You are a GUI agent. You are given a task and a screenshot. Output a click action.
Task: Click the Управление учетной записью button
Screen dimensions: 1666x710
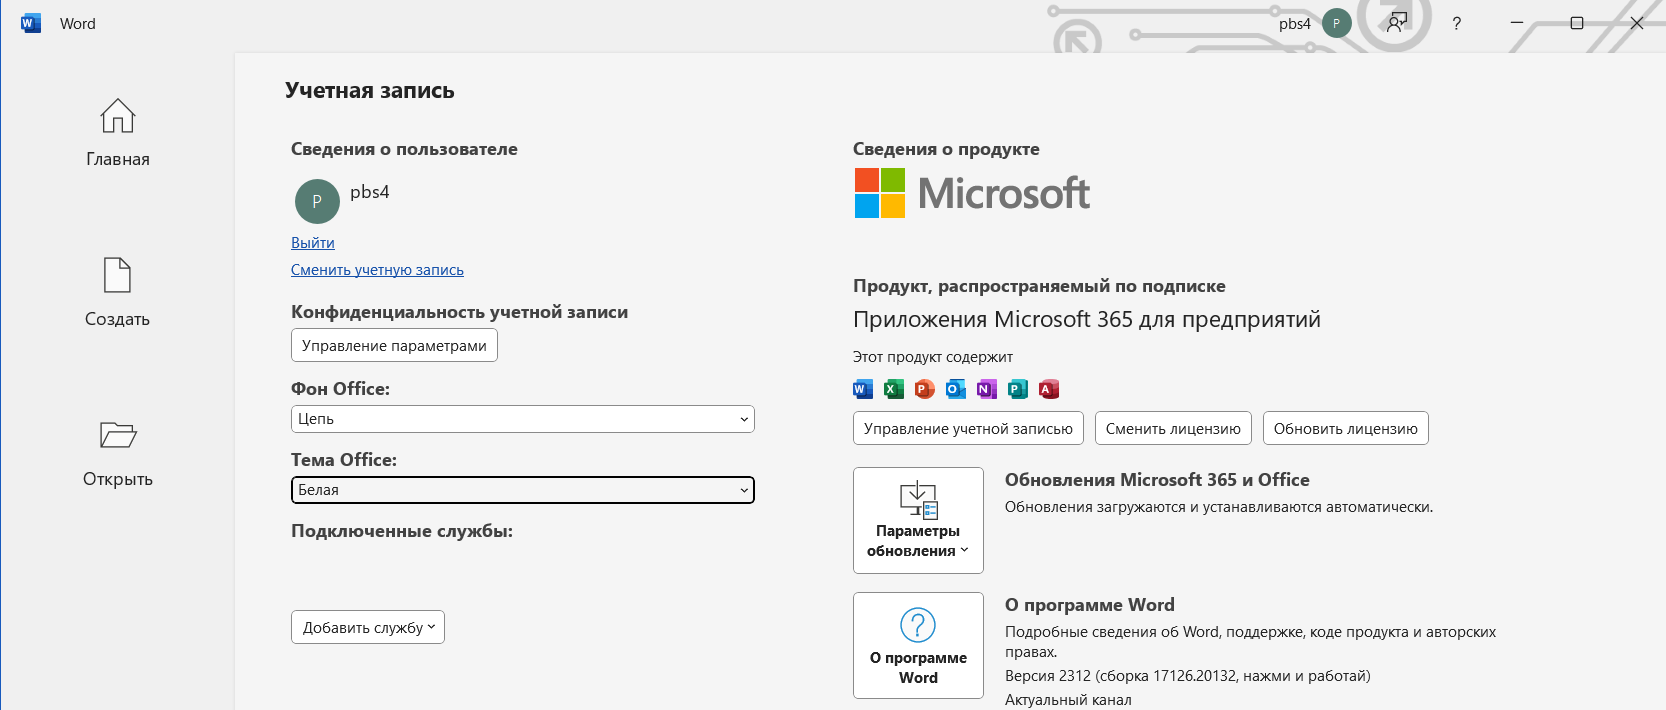point(968,428)
